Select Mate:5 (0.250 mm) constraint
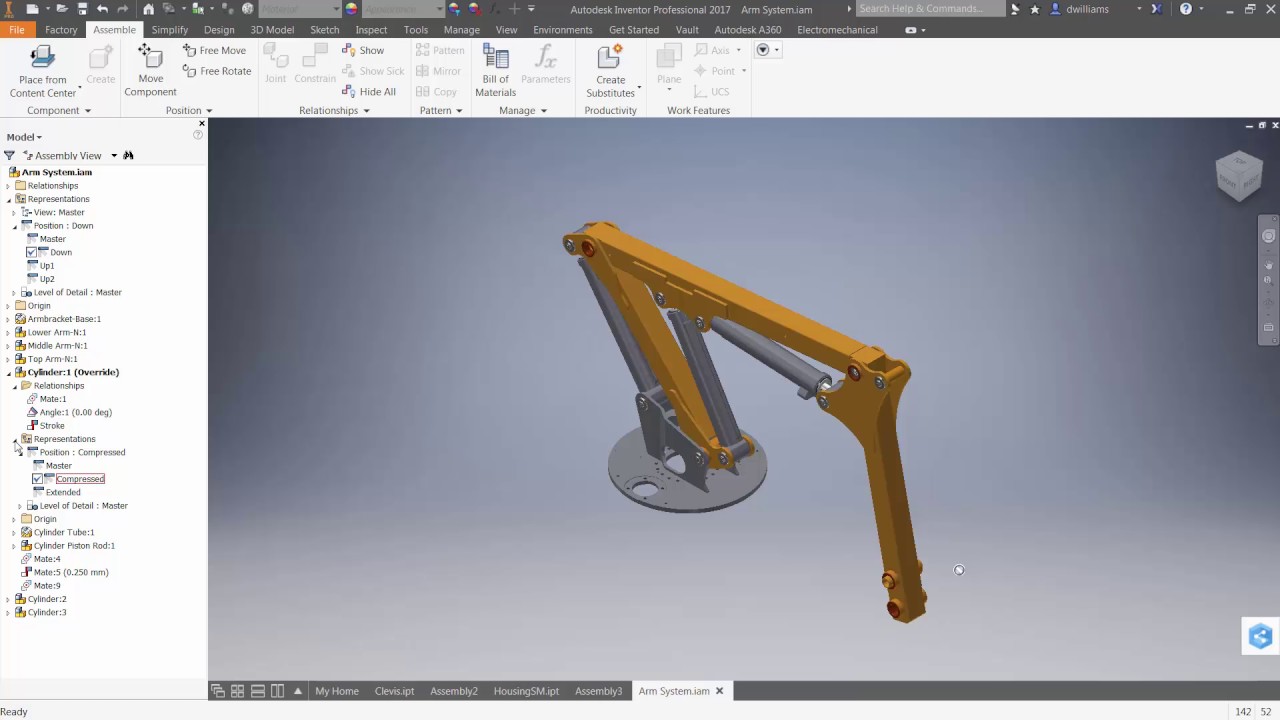The height and width of the screenshot is (720, 1280). [x=71, y=572]
